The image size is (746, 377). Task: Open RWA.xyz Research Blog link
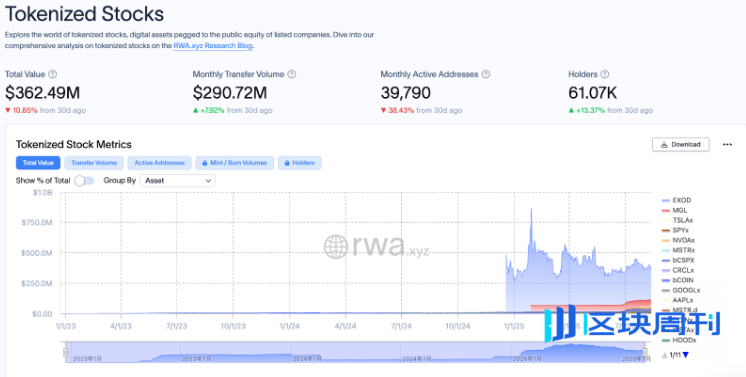pyautogui.click(x=213, y=46)
